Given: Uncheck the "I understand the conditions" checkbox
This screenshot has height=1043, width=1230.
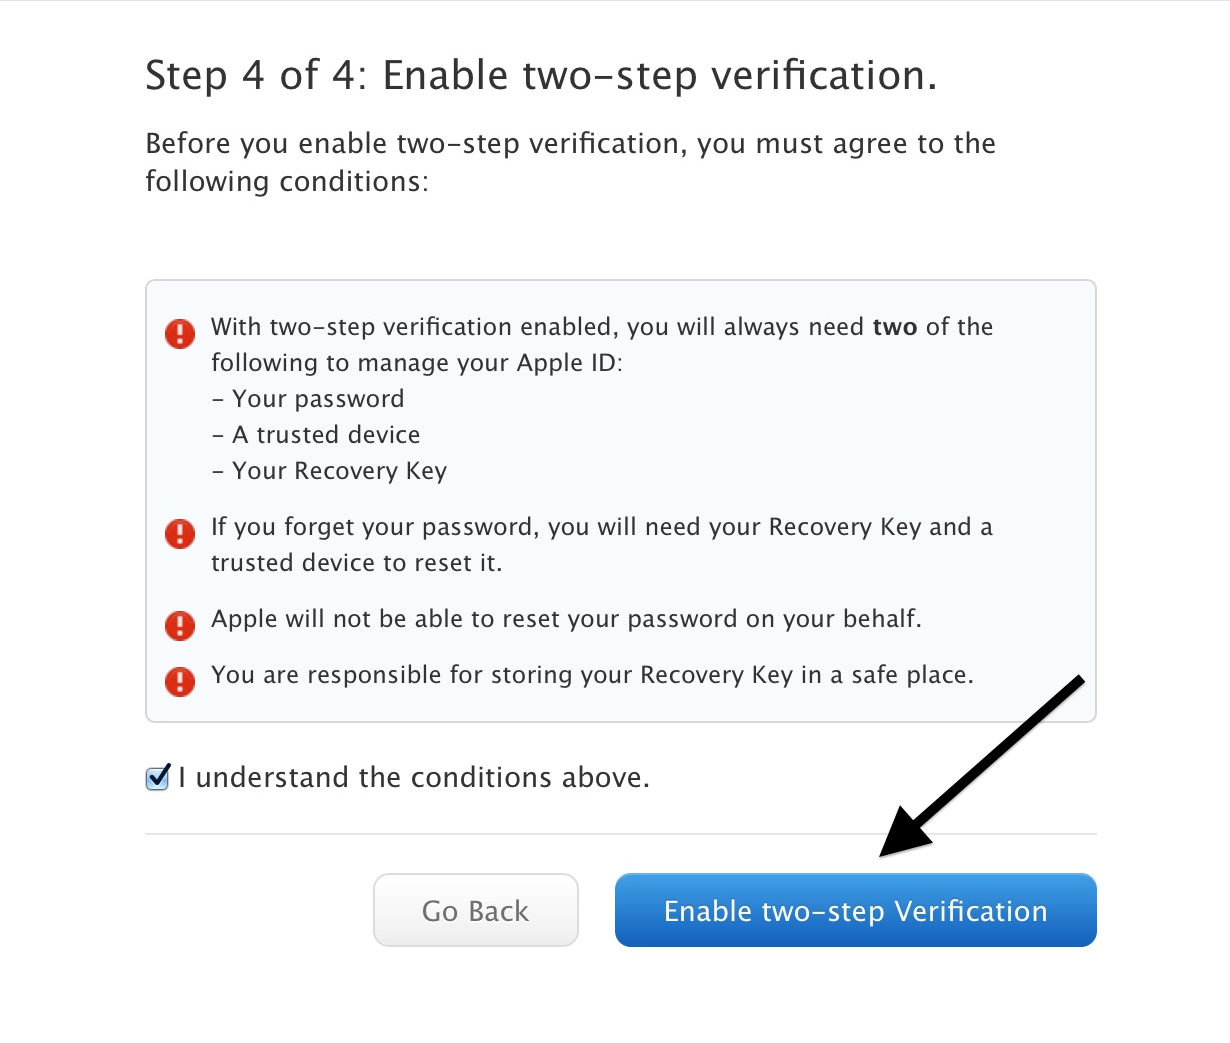Looking at the screenshot, I should click(158, 778).
